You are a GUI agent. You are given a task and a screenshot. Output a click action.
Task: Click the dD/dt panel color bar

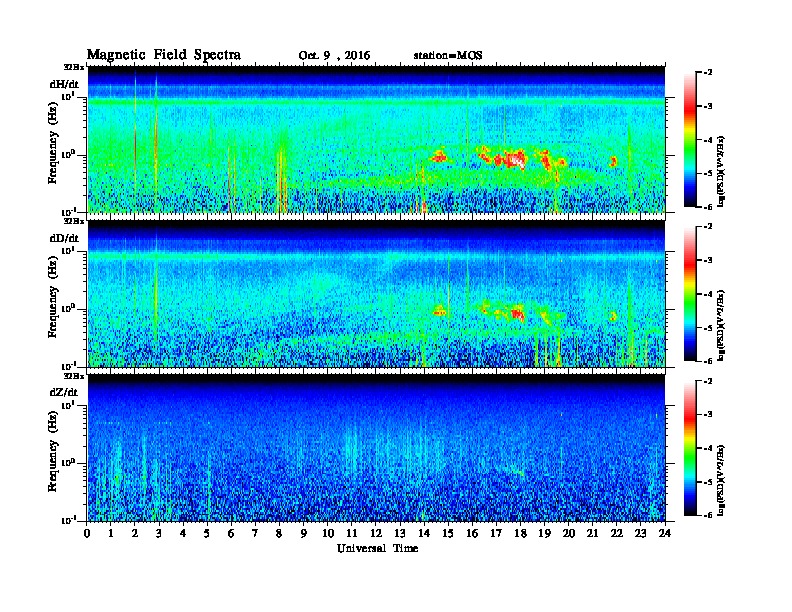(690, 293)
